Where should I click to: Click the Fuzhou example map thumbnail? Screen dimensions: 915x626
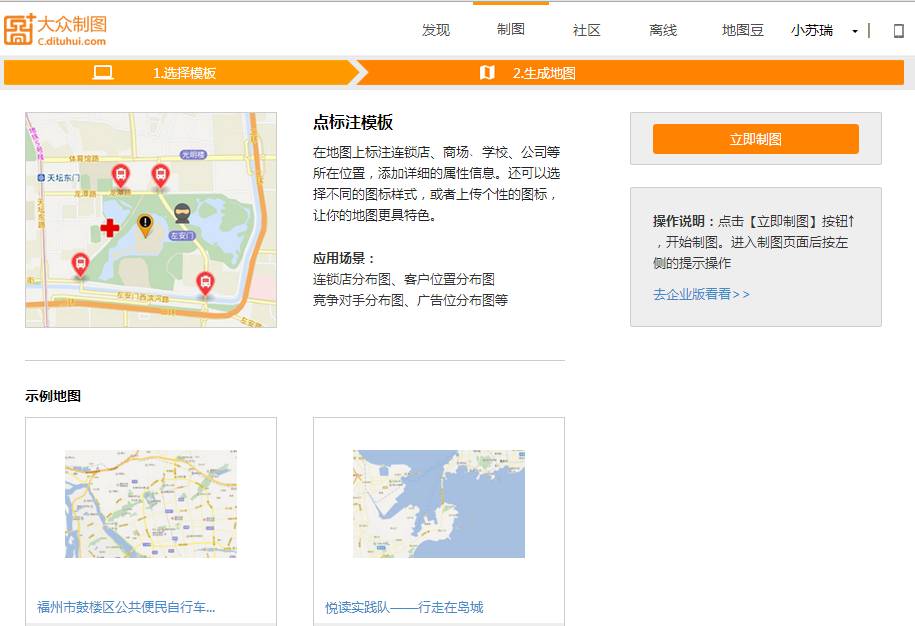click(151, 503)
